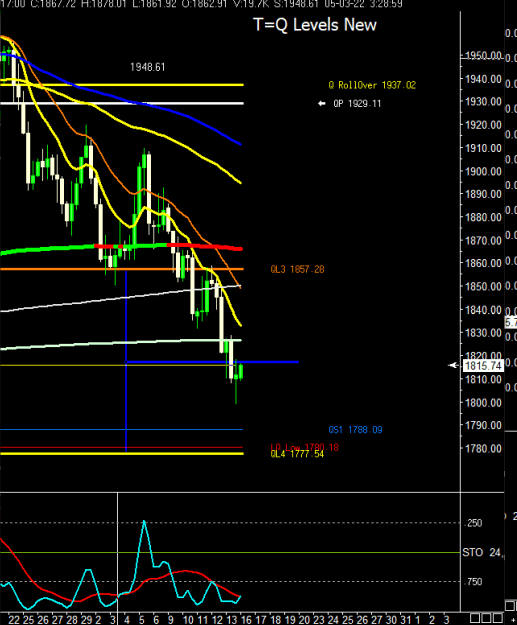Click the 1890.00 price axis label

tap(484, 194)
